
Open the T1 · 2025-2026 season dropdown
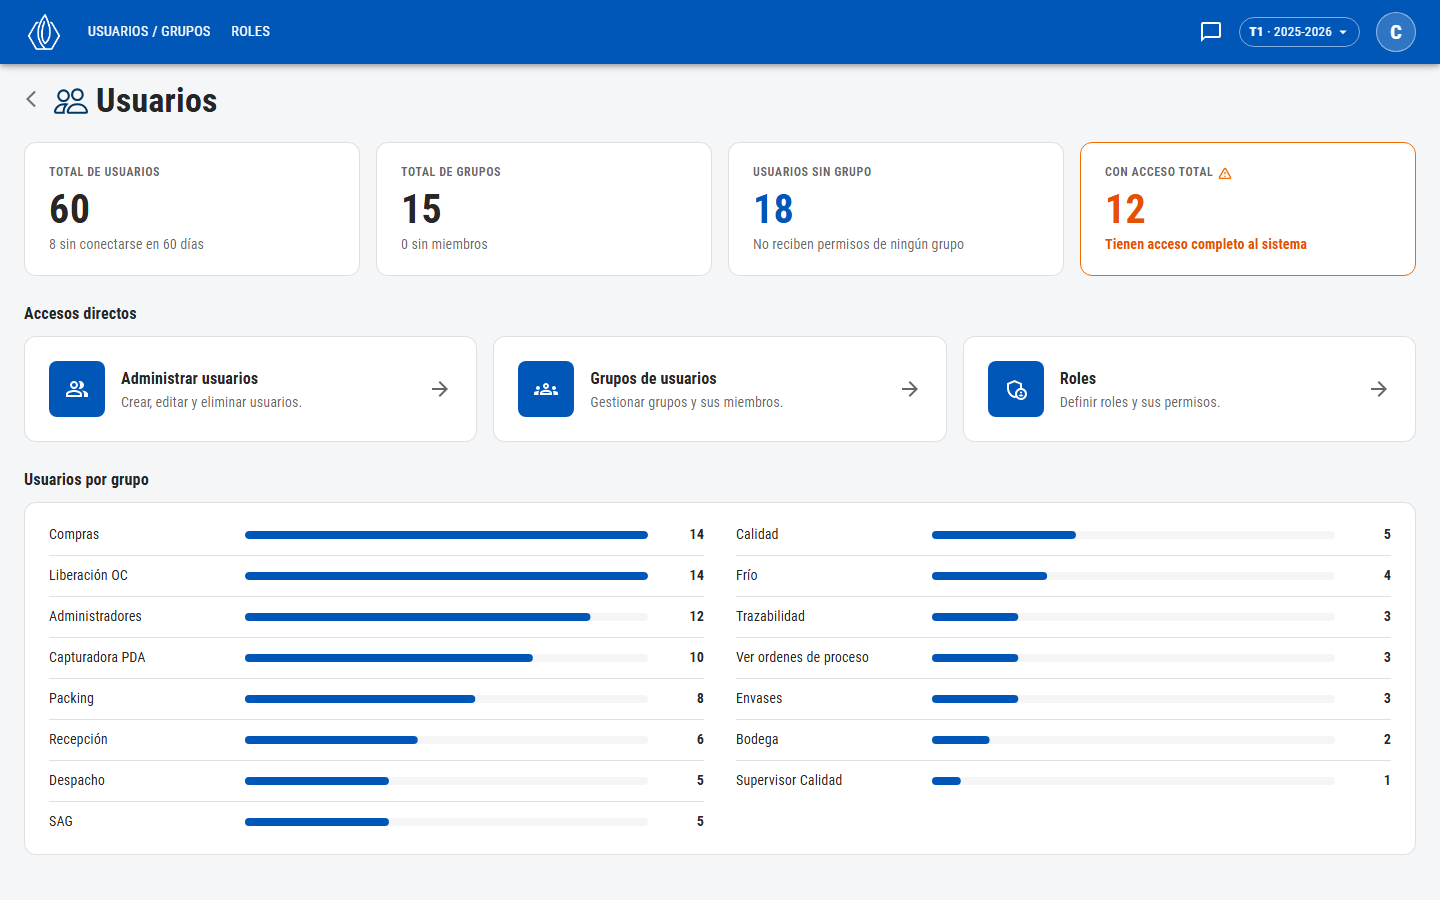pyautogui.click(x=1299, y=32)
